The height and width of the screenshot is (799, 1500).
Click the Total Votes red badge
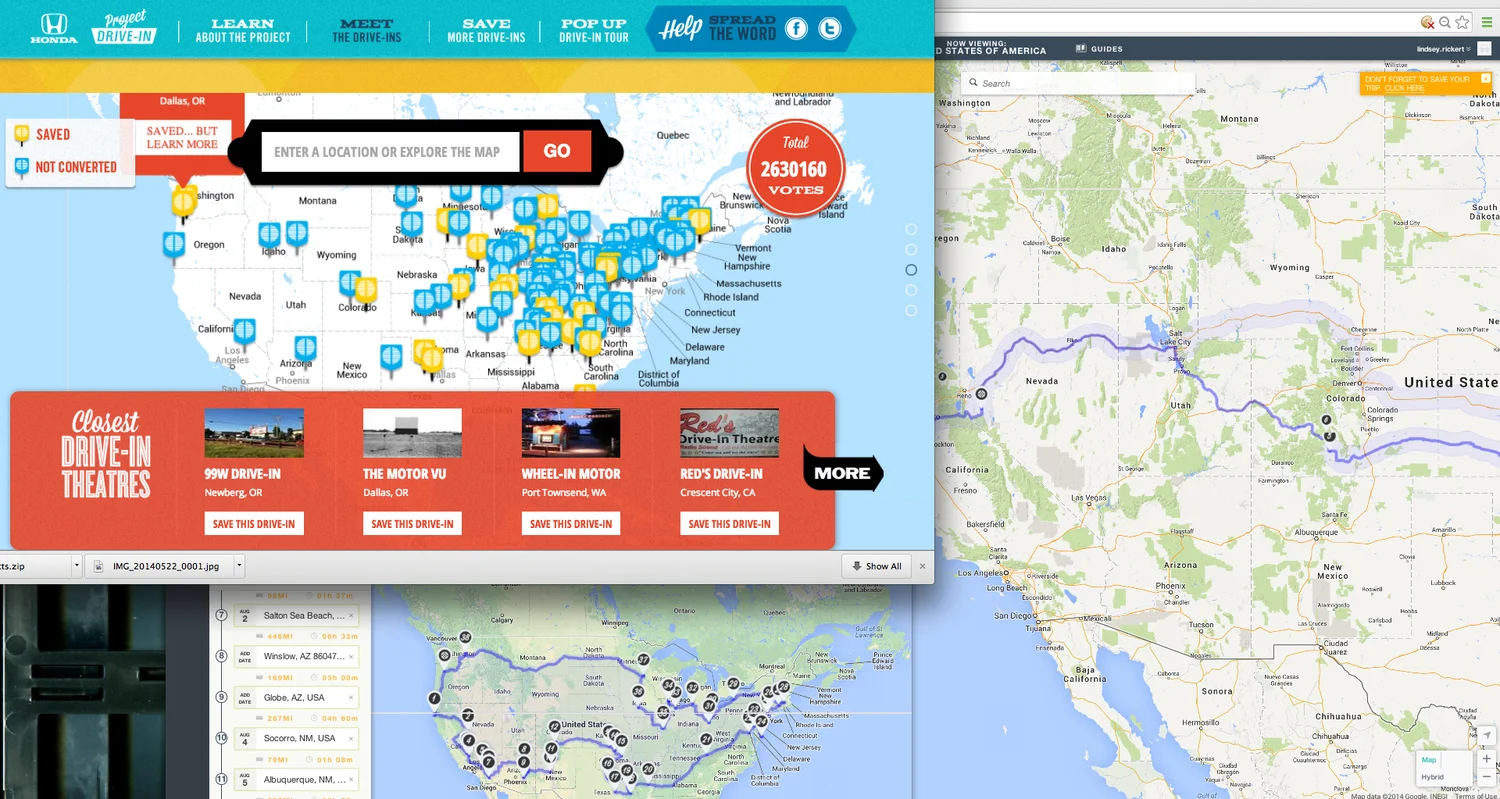(x=796, y=169)
